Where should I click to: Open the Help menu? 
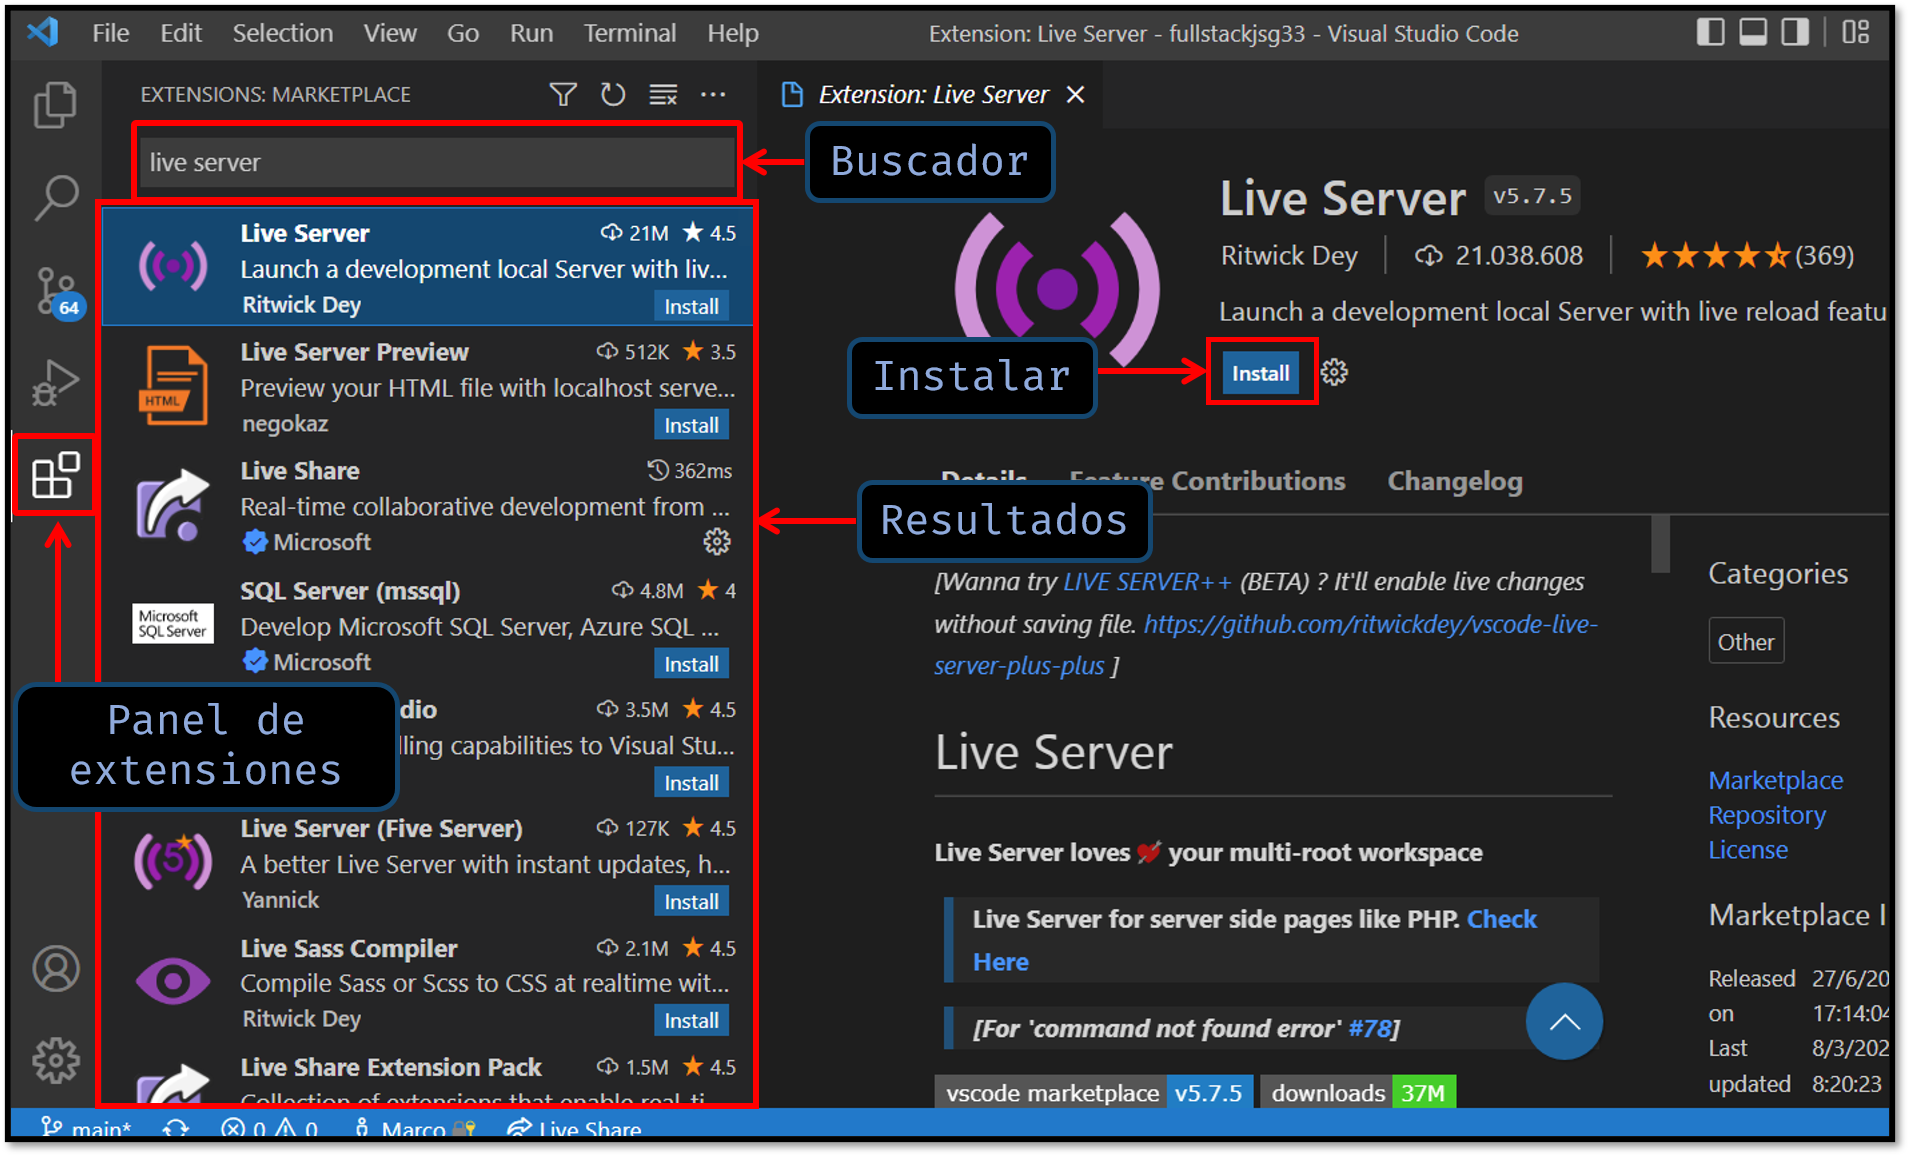(733, 33)
